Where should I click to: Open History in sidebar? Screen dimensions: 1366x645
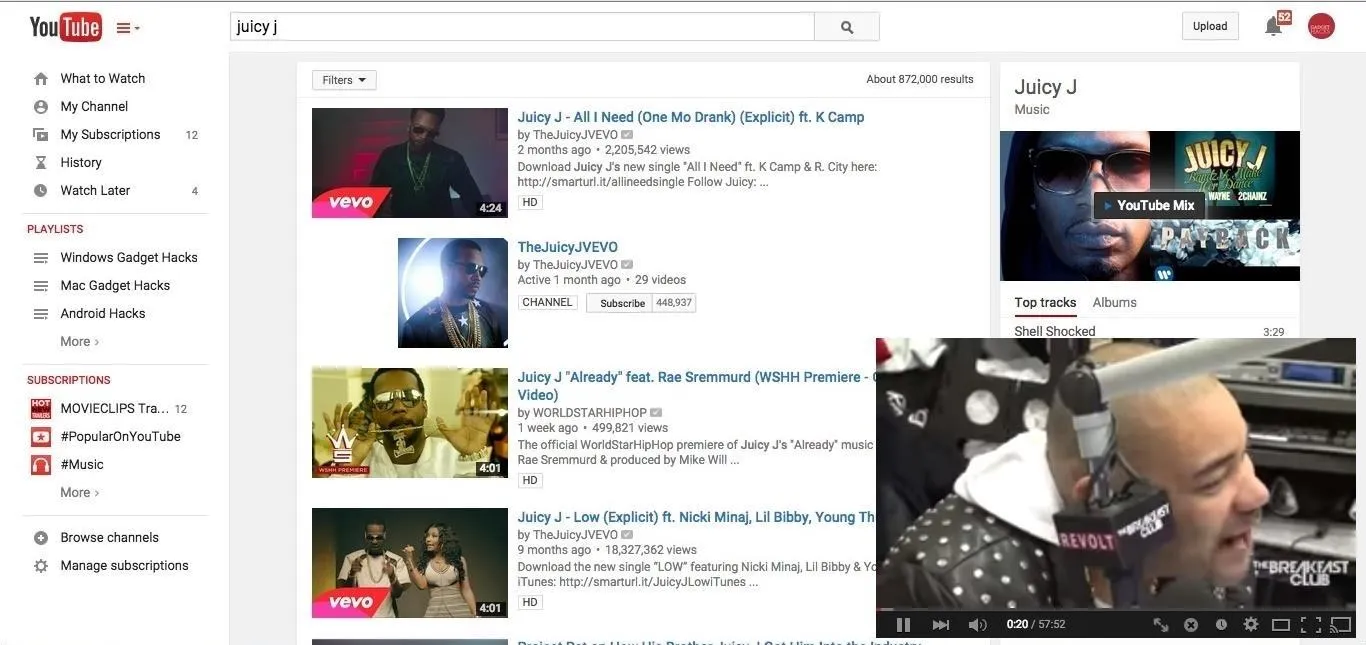click(81, 162)
